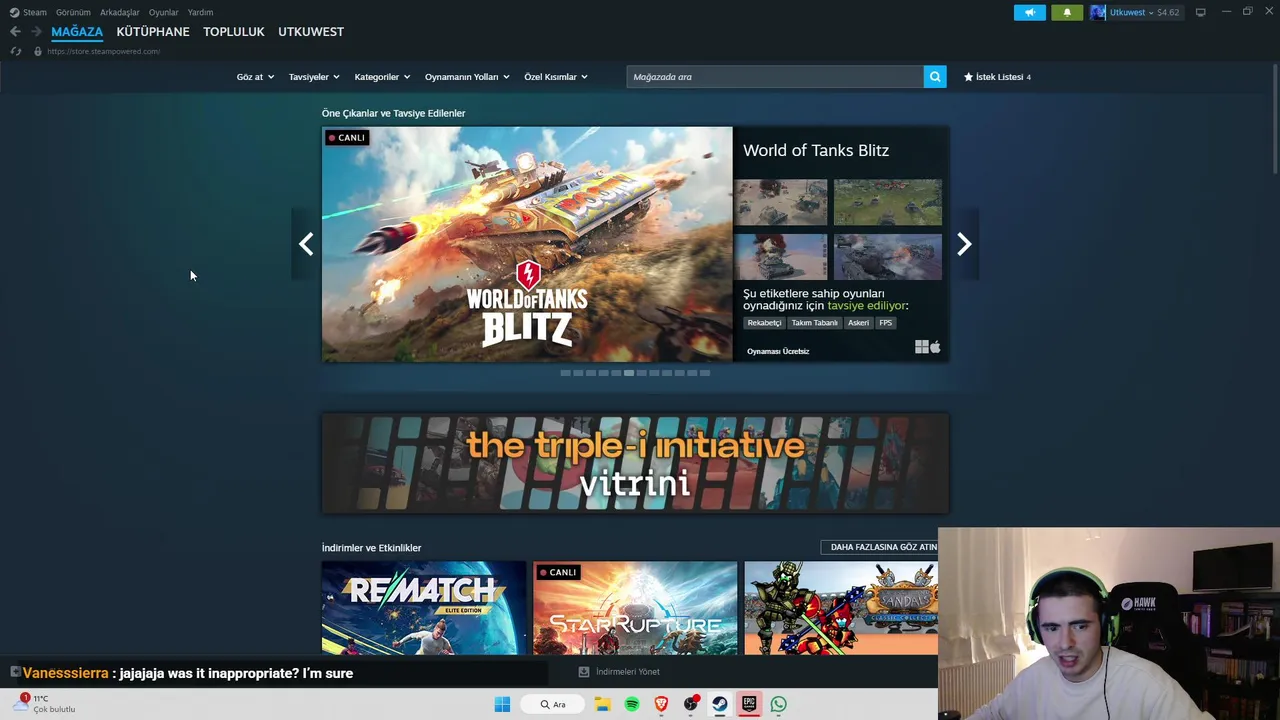Open Spotify from the taskbar
The width and height of the screenshot is (1280, 720).
632,704
